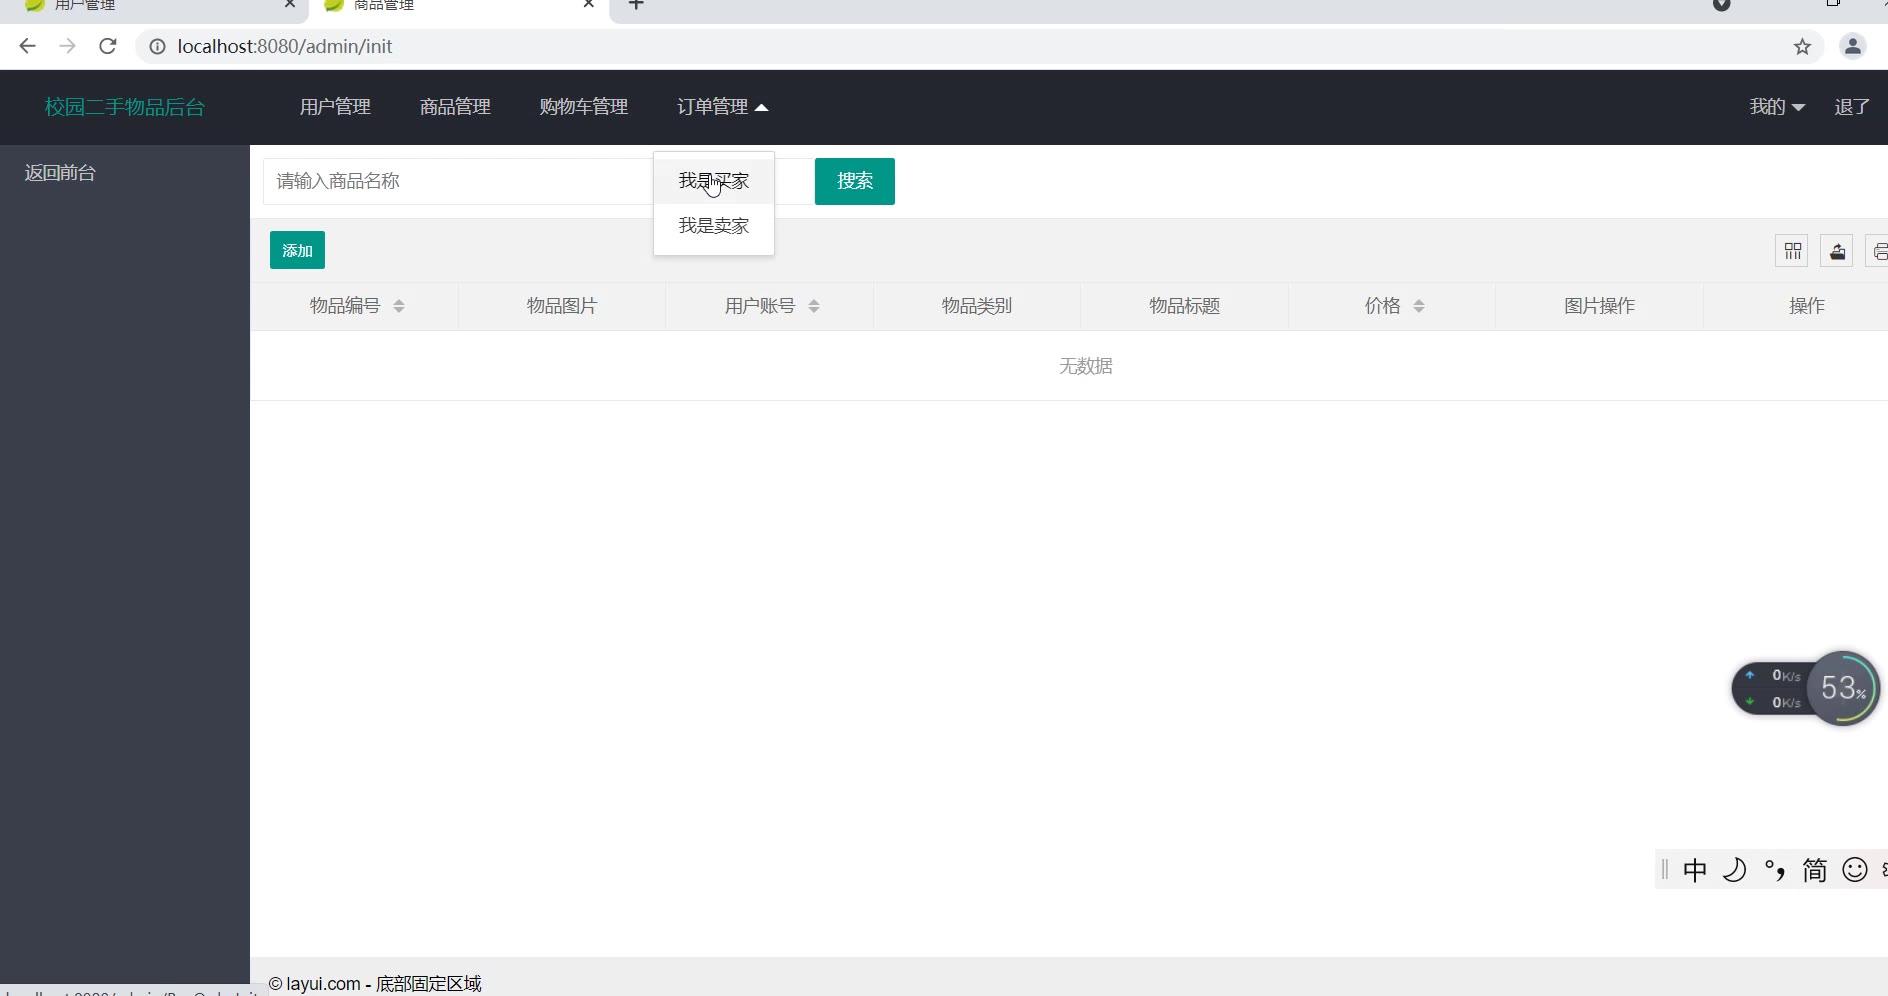Open the browser profile avatar
1888x996 pixels.
tap(1853, 46)
